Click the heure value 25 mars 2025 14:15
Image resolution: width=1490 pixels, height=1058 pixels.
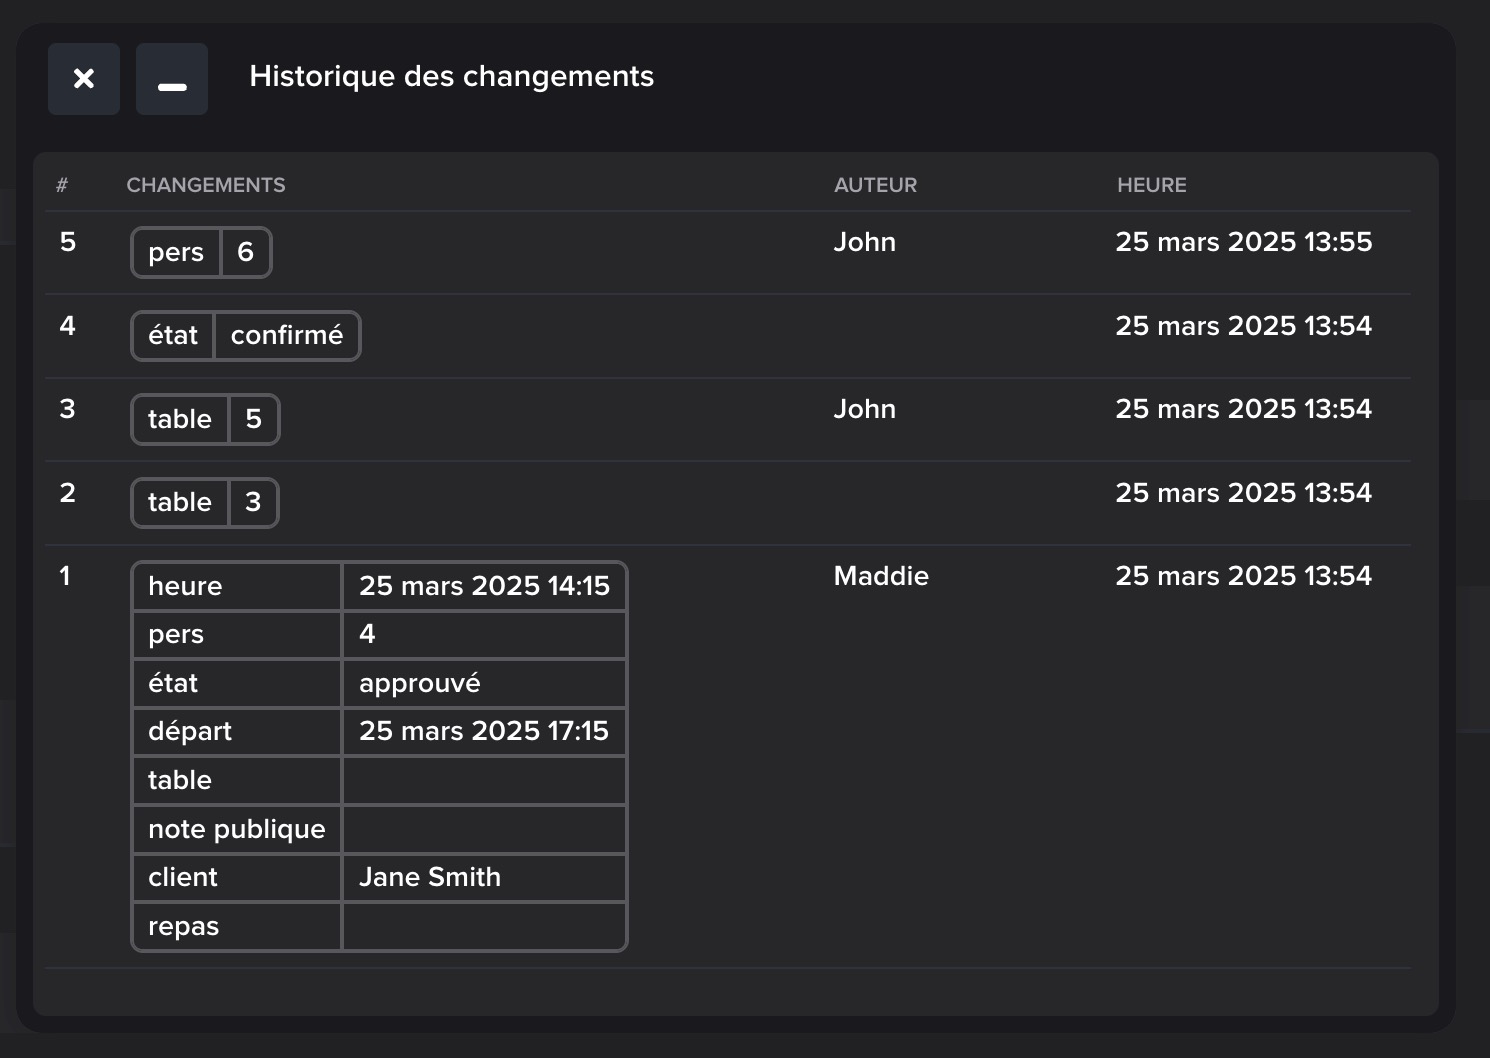coord(484,586)
